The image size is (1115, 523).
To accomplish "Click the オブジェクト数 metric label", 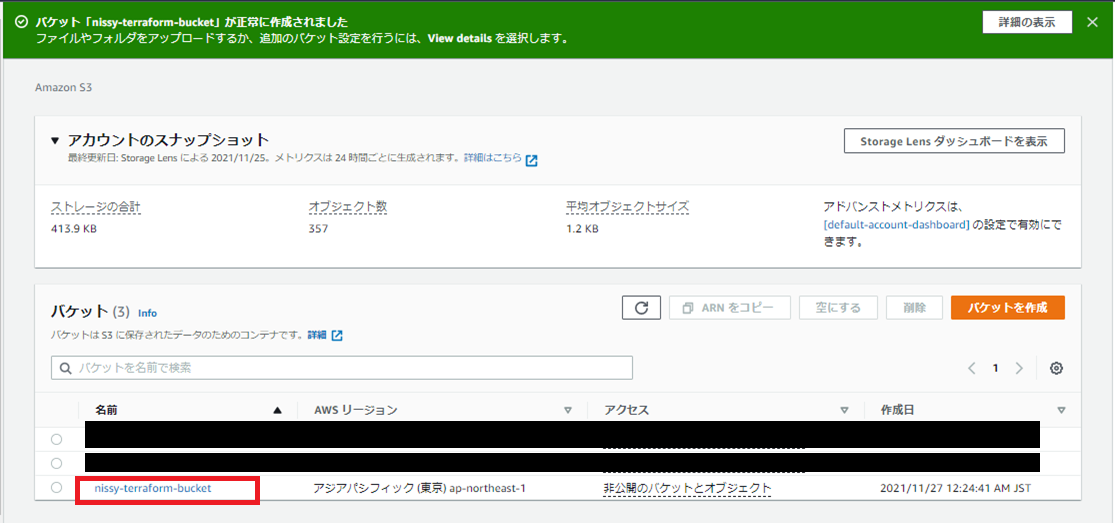I will (348, 207).
